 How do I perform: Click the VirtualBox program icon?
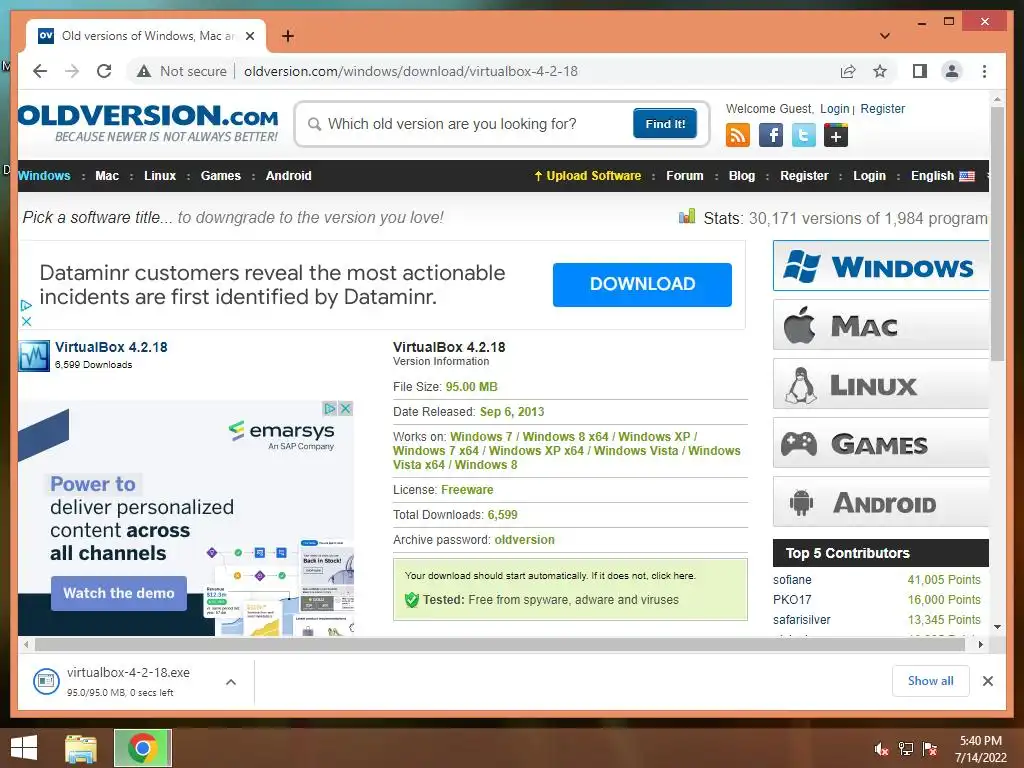coord(34,356)
